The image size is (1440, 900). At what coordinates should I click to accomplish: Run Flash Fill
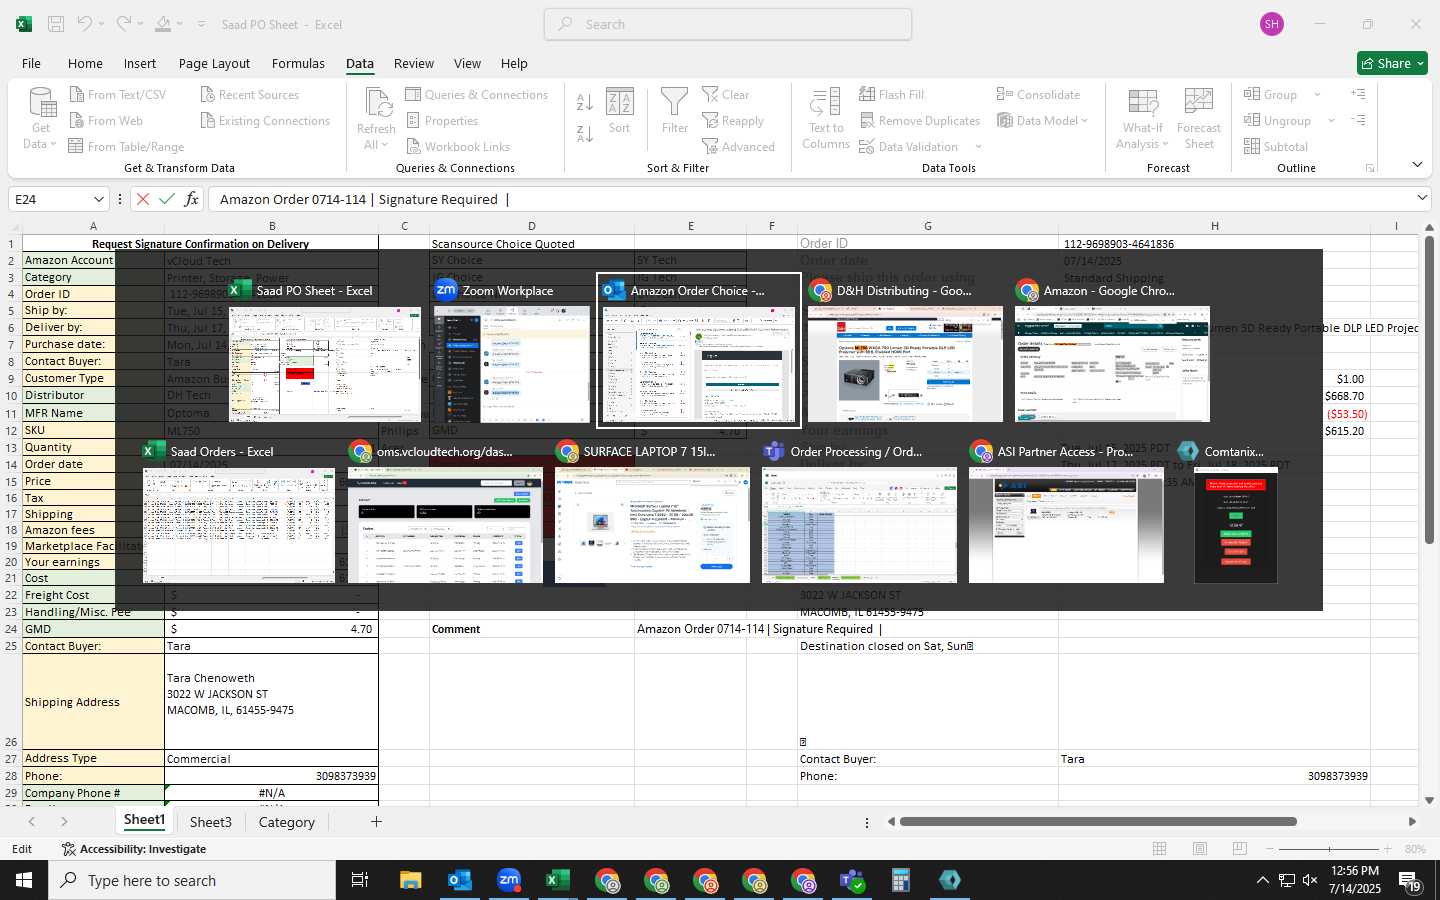891,94
